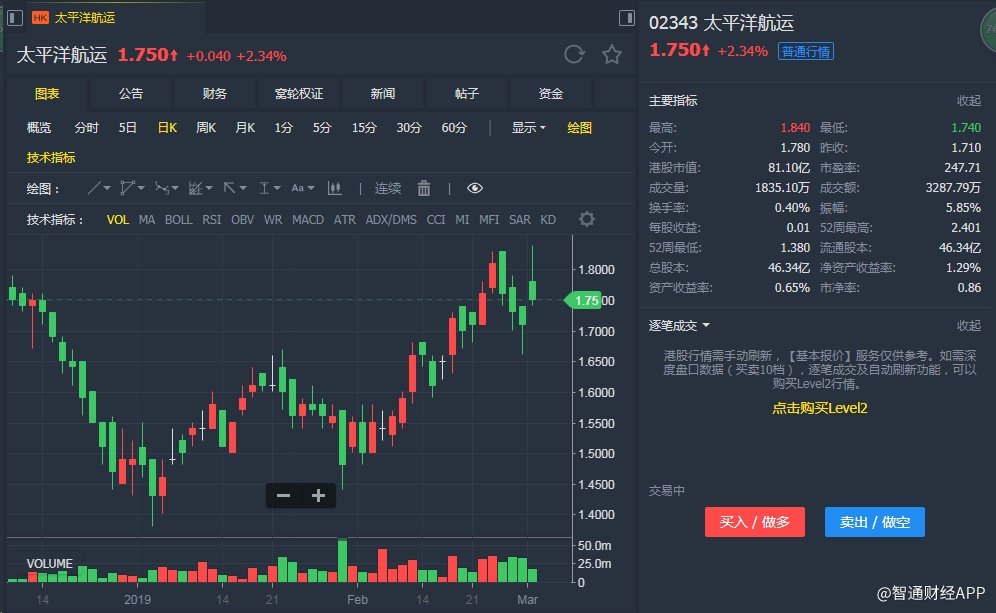Switch to the 新闻 tab

382,93
